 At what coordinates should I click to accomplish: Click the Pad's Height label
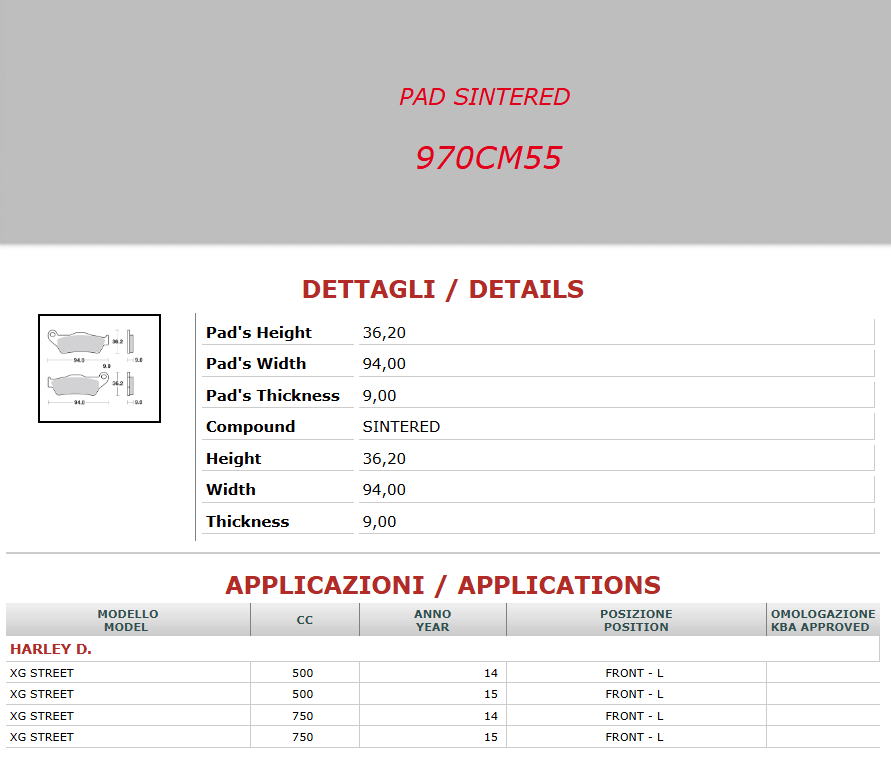point(259,332)
